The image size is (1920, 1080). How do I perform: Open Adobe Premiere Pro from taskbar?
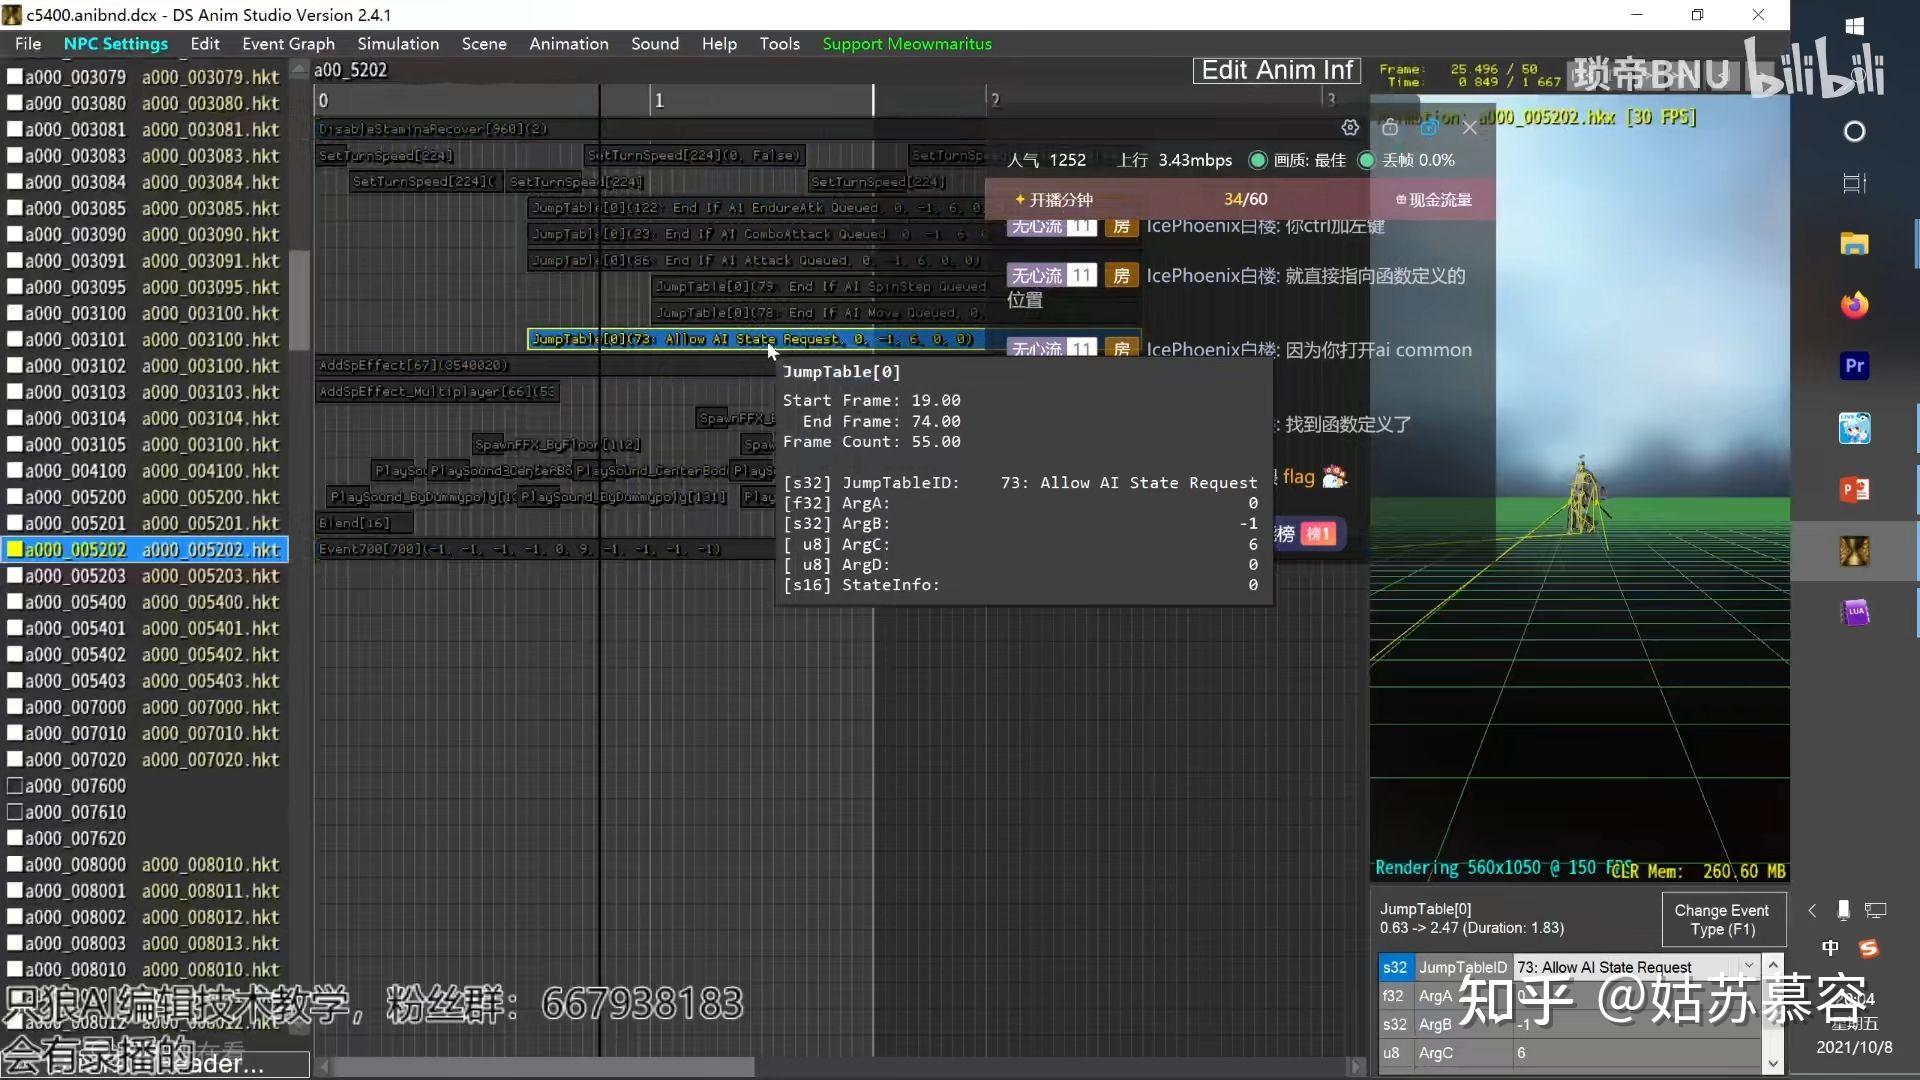click(1854, 366)
